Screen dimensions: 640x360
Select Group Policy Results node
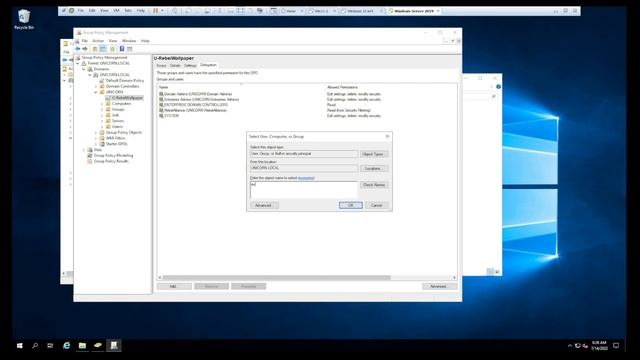pyautogui.click(x=111, y=161)
